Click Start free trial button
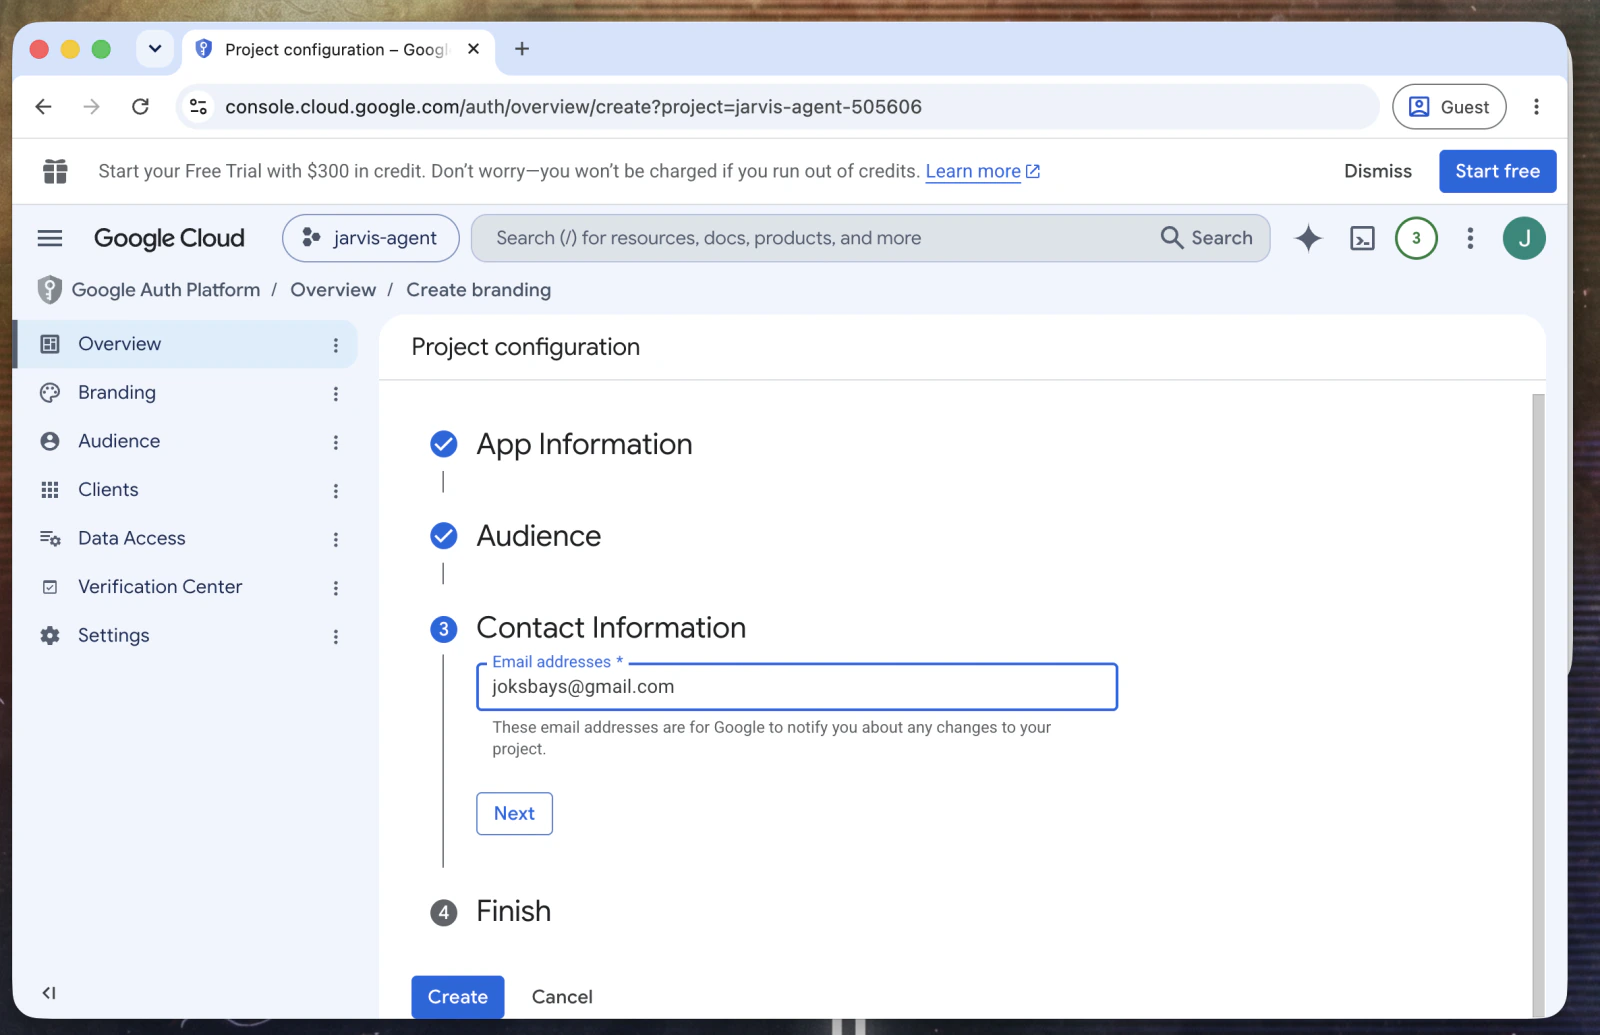Viewport: 1600px width, 1035px height. 1497,171
